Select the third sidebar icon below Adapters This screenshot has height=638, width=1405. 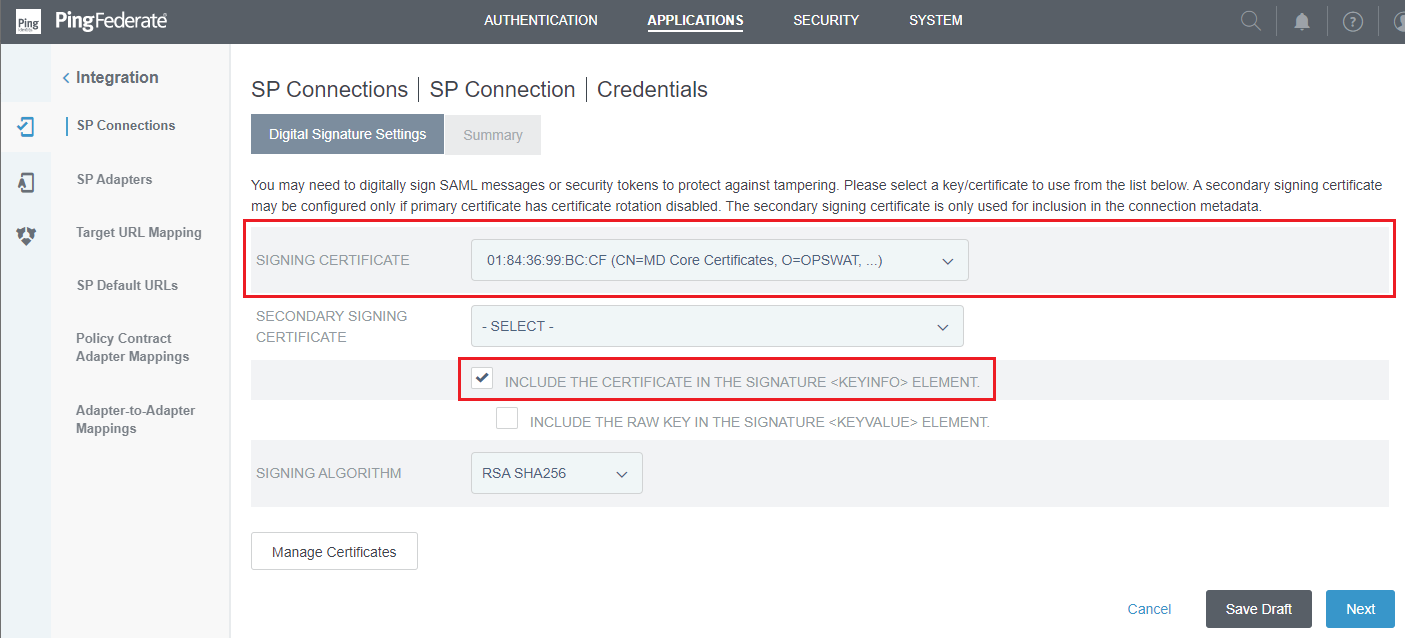(26, 236)
